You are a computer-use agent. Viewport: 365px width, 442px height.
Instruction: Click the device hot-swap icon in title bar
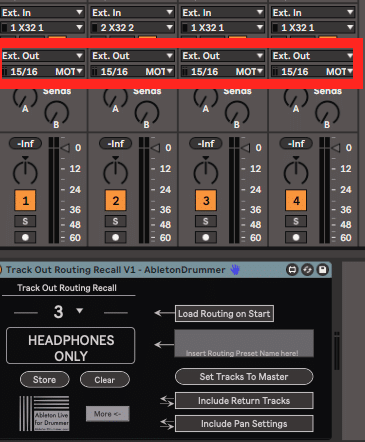(307, 270)
